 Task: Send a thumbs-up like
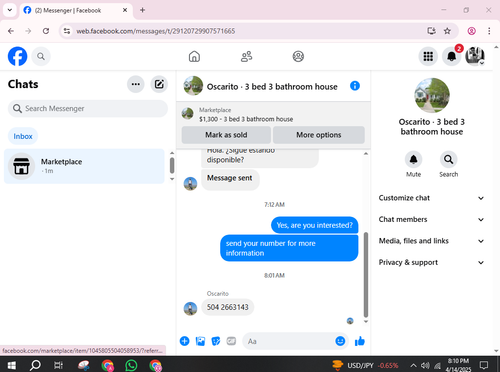tap(360, 341)
